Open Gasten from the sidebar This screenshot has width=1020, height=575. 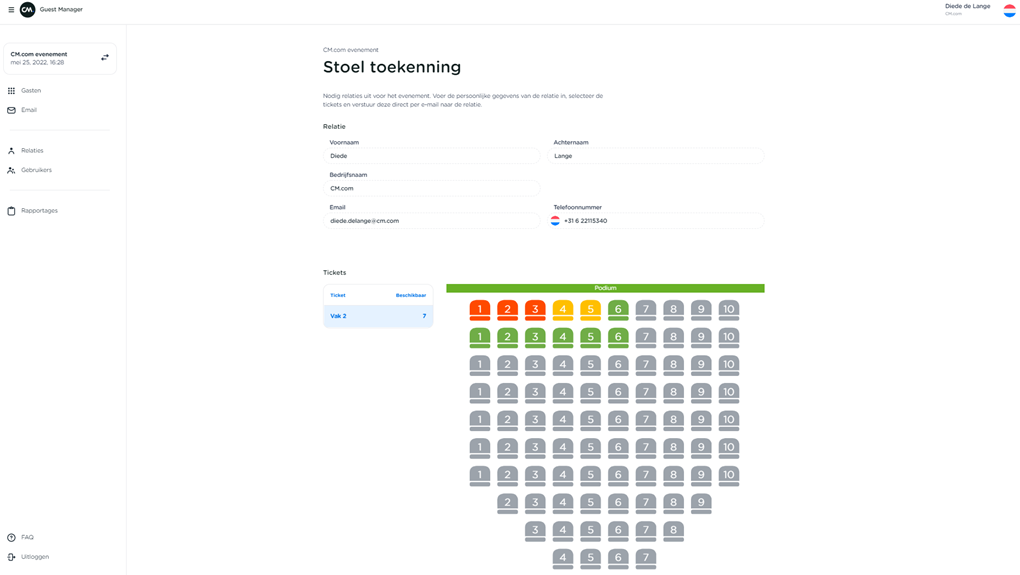pos(31,91)
